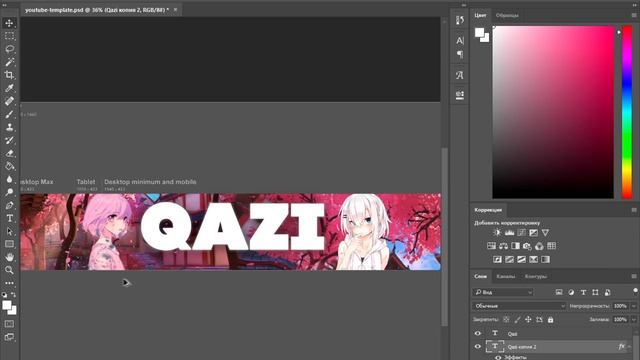This screenshot has height=360, width=640.
Task: Select the Magic Wand tool
Action: tap(9, 62)
